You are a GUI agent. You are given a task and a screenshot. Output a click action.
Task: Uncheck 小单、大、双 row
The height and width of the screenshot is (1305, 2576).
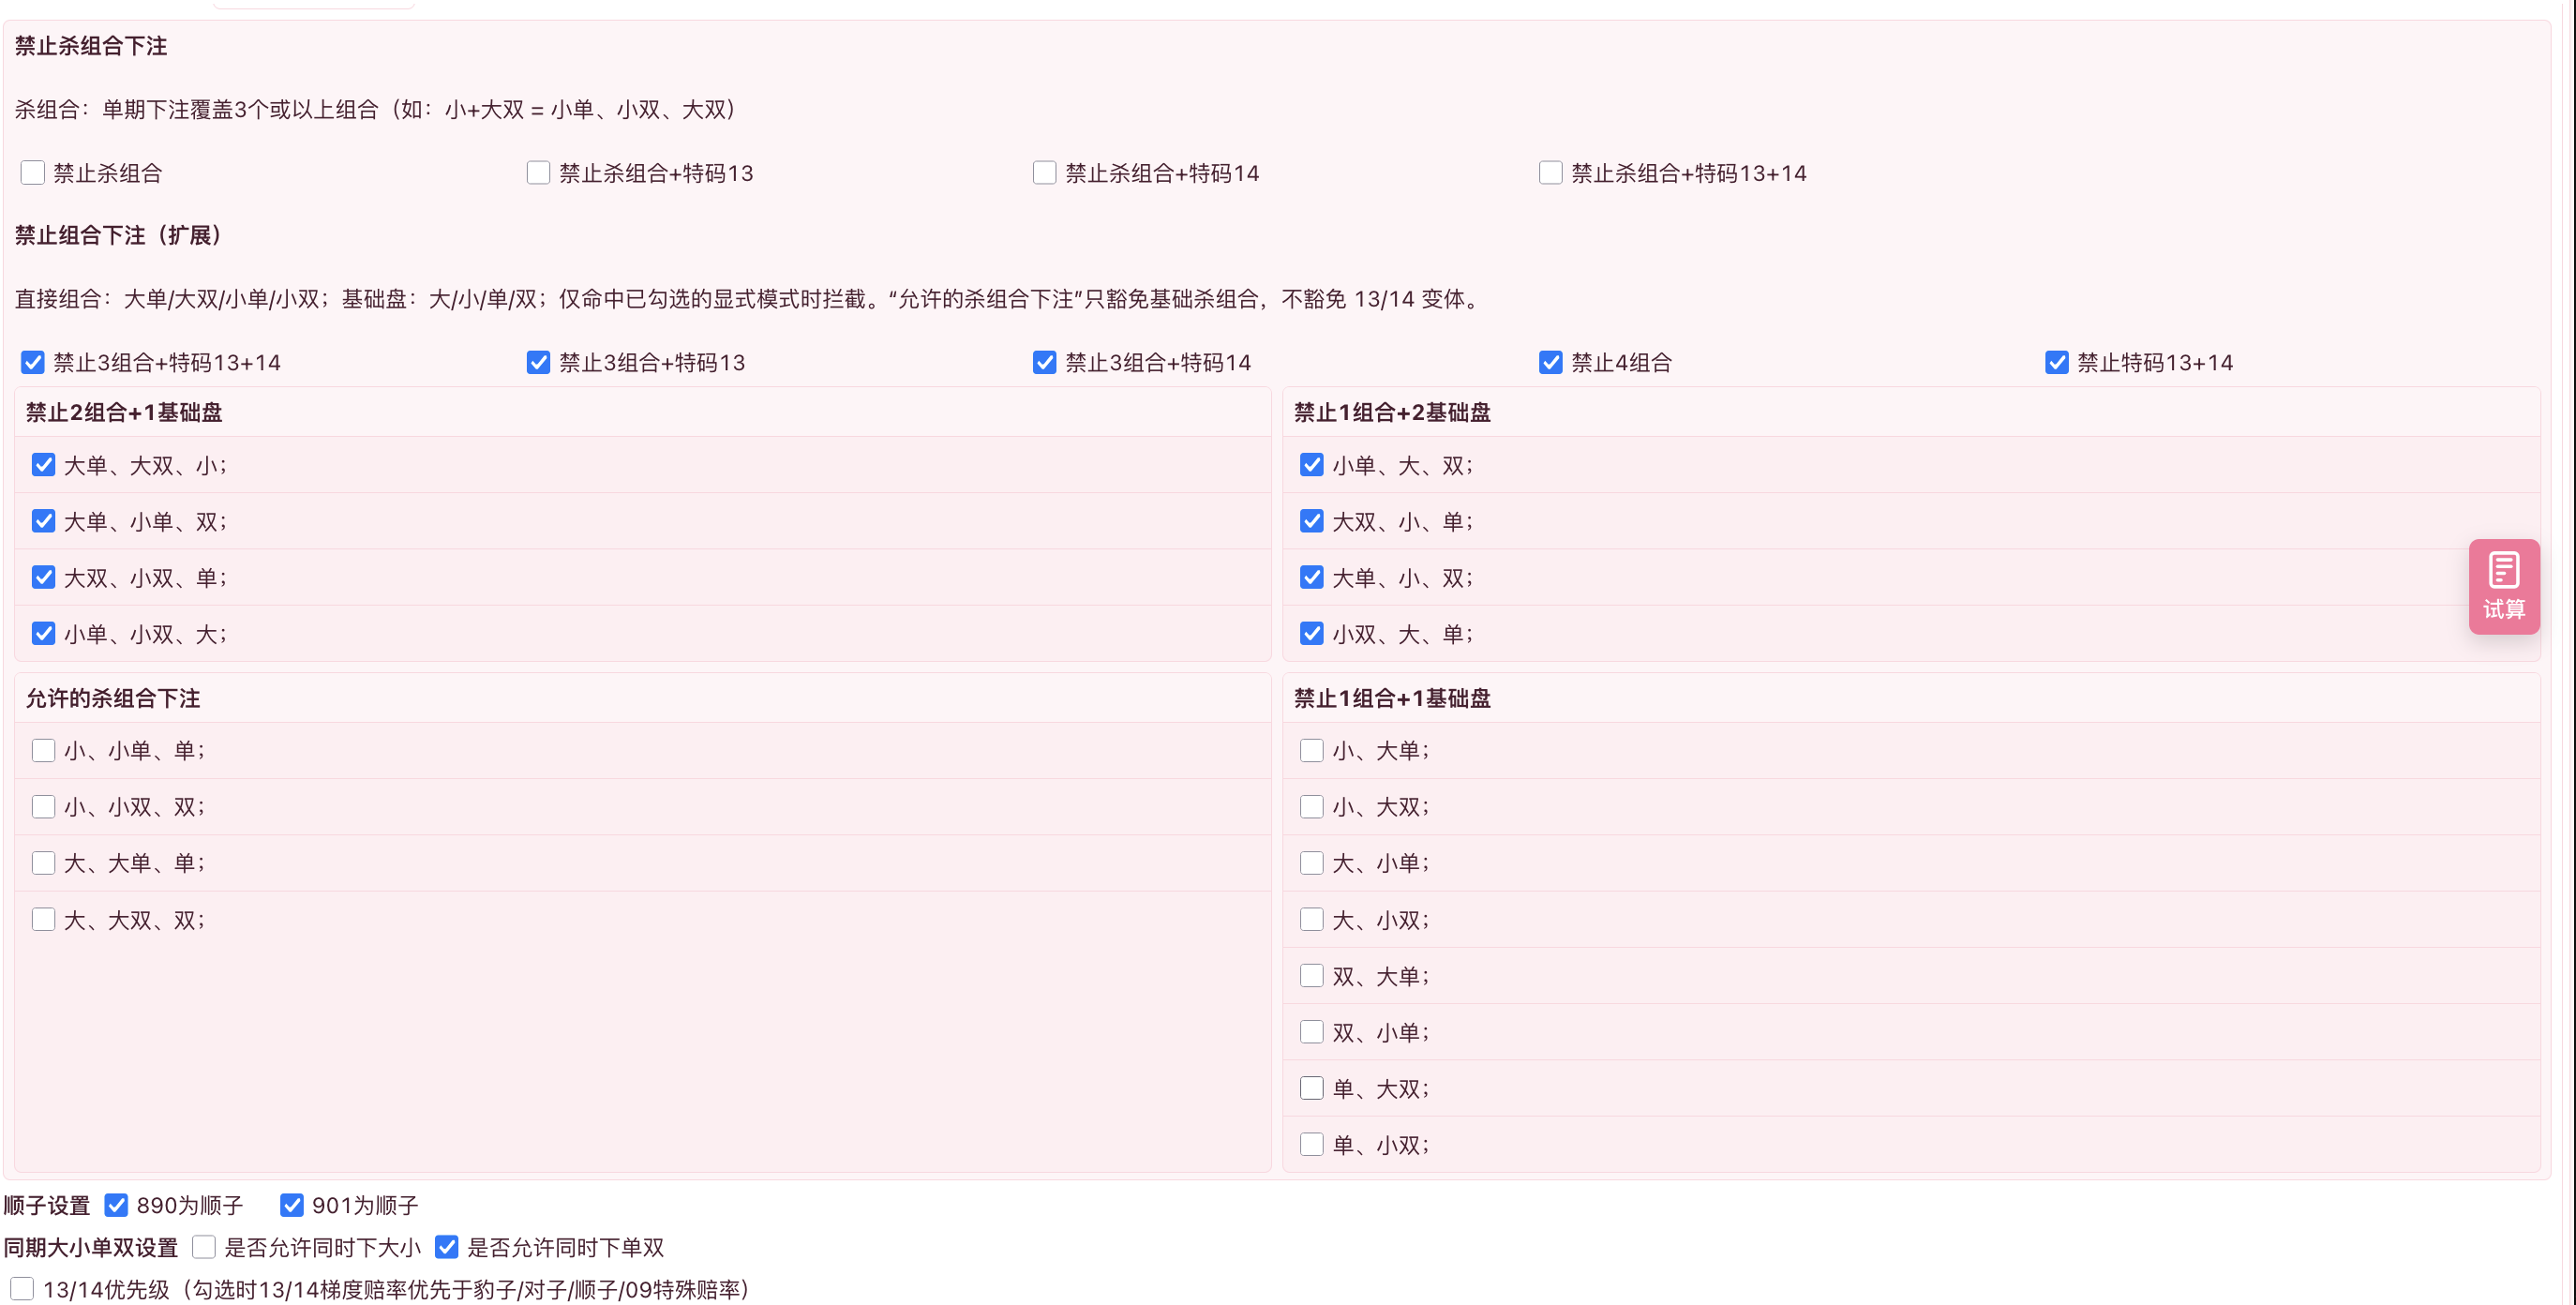[1311, 465]
